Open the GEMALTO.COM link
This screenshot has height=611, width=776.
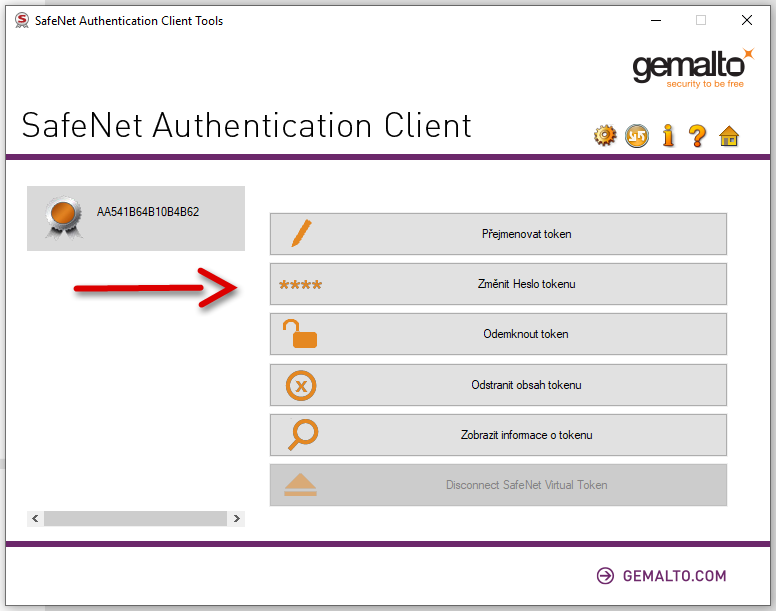[662, 576]
